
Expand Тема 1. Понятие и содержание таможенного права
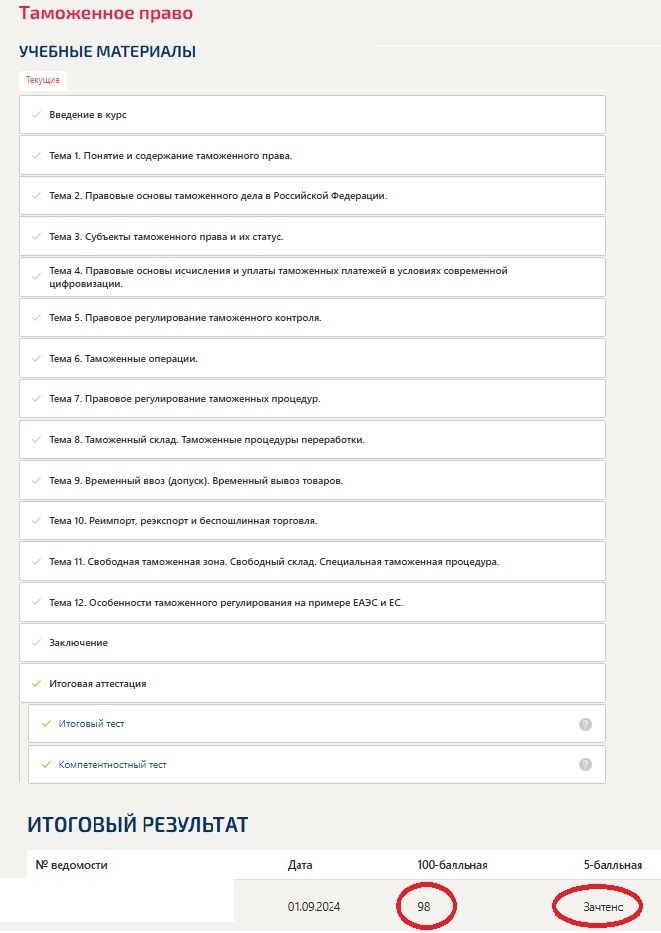(x=312, y=155)
